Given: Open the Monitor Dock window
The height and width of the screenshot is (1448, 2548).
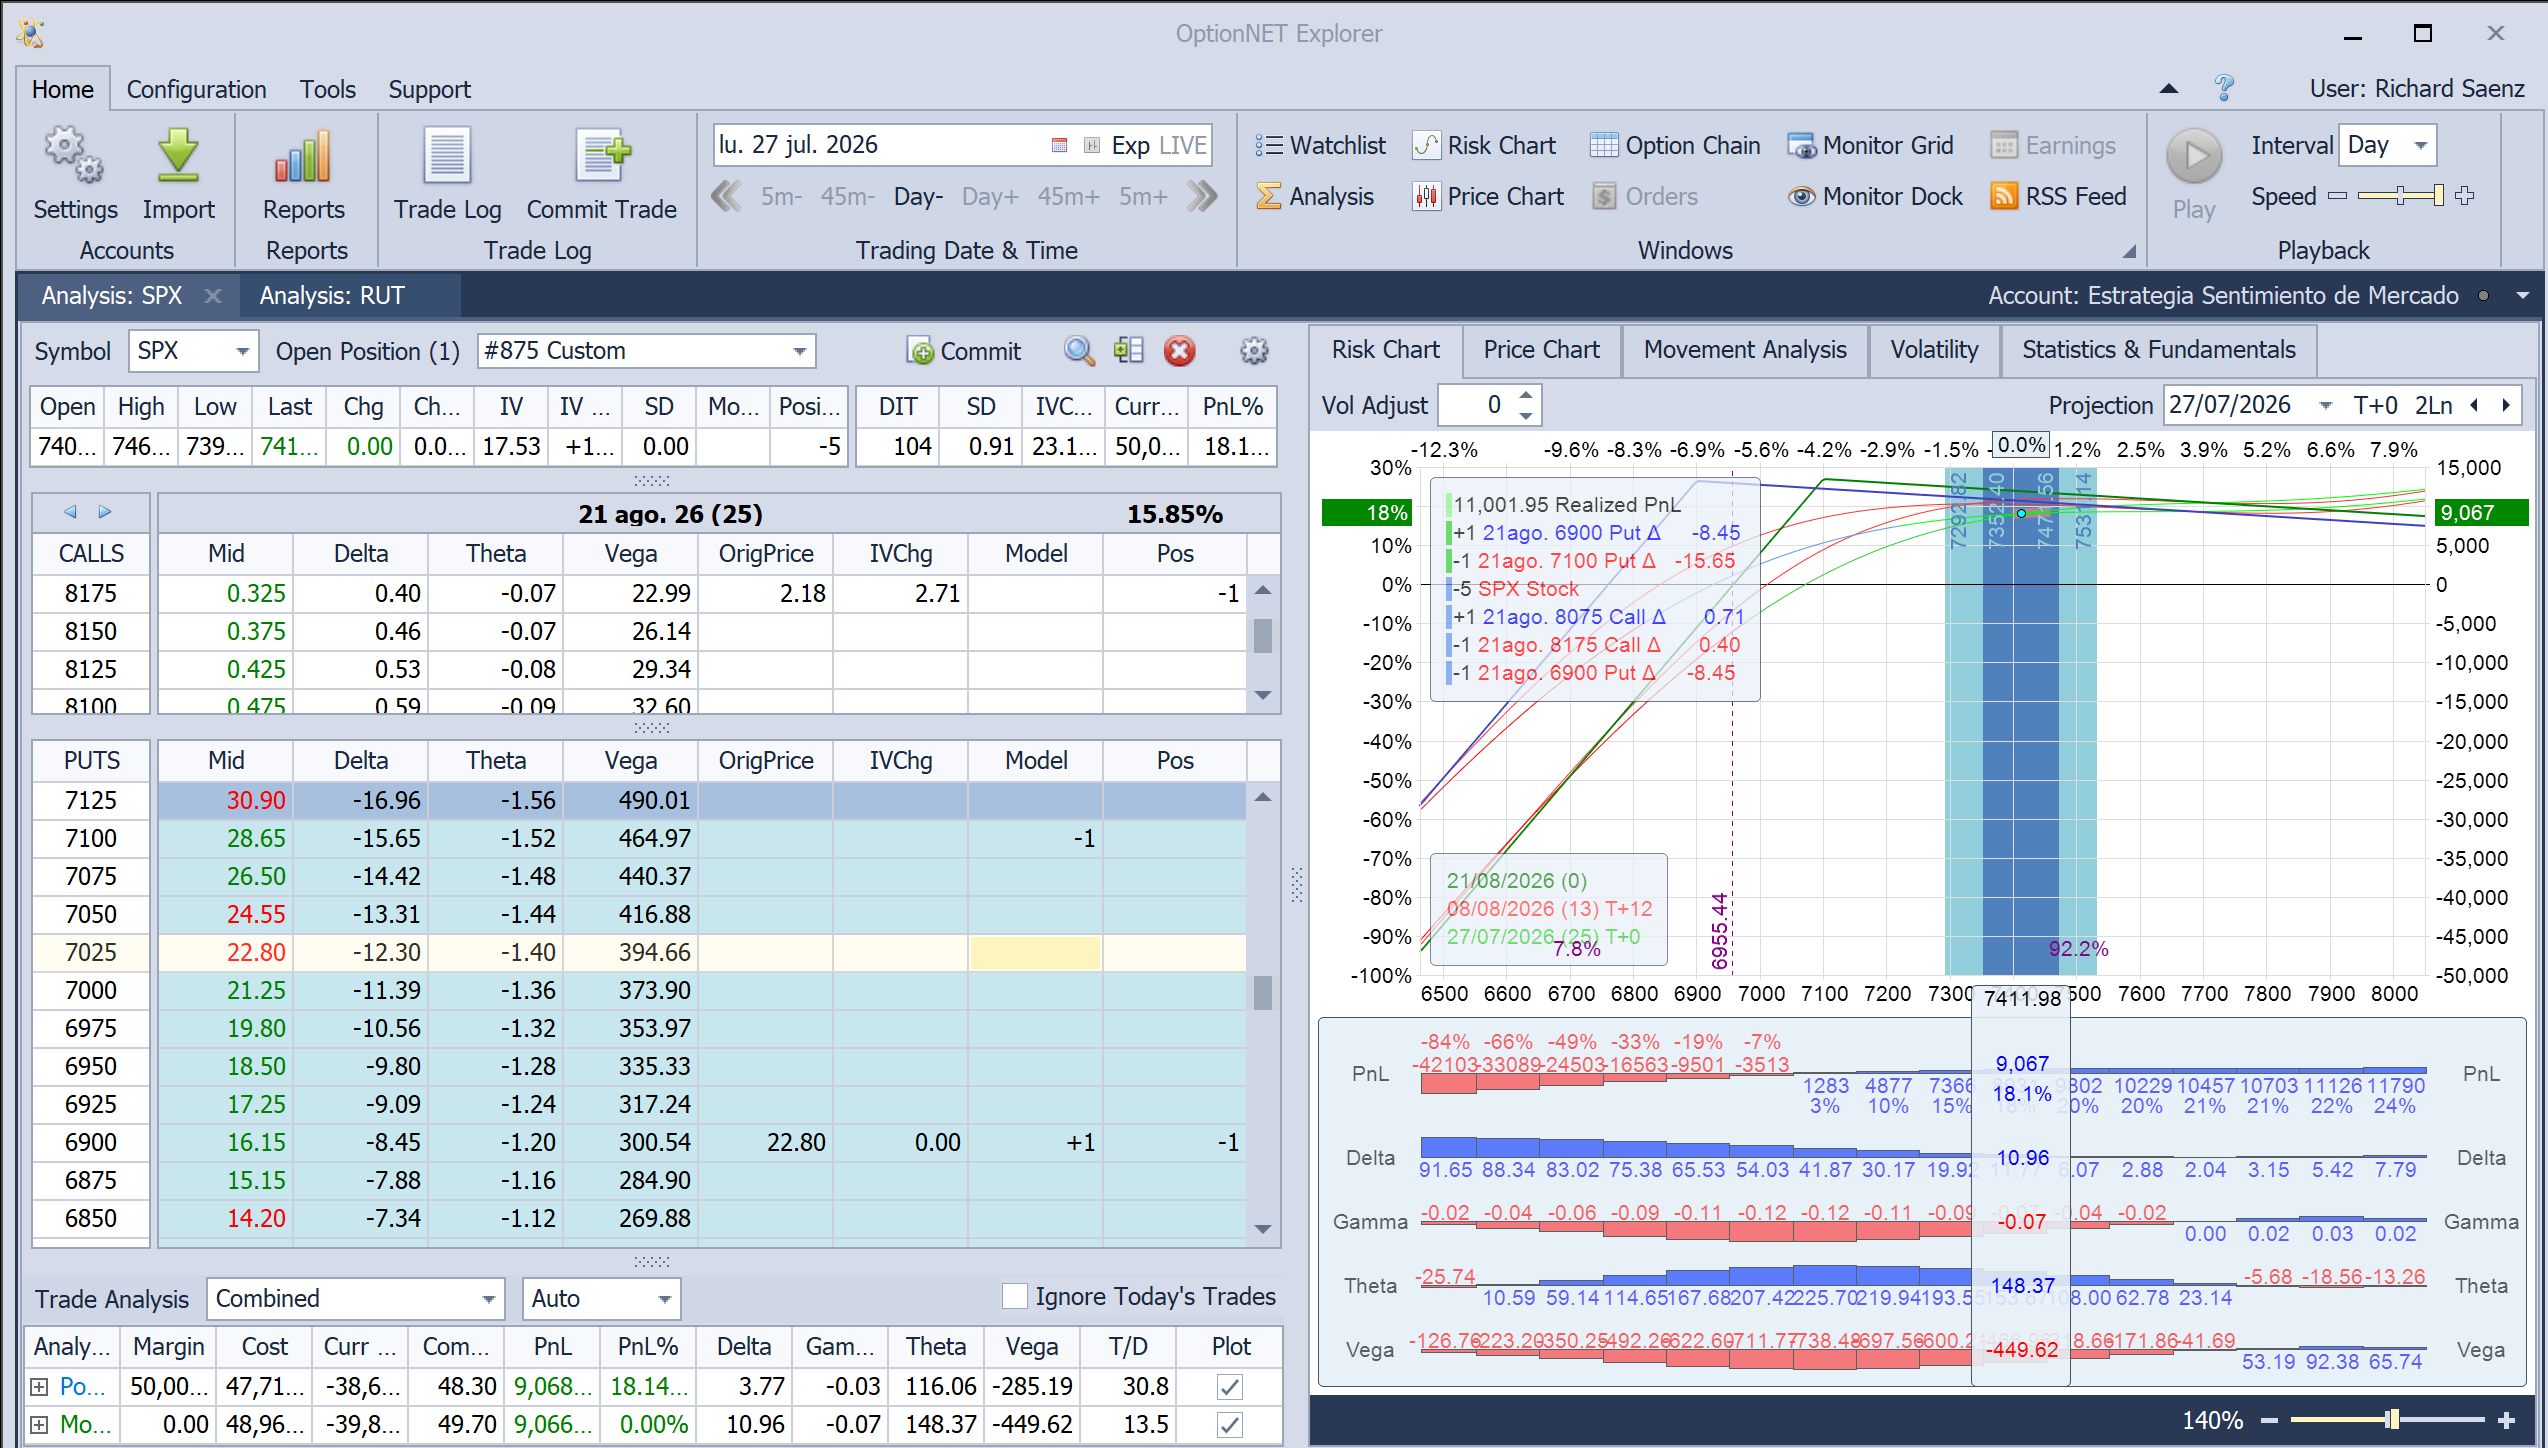Looking at the screenshot, I should coord(1875,197).
